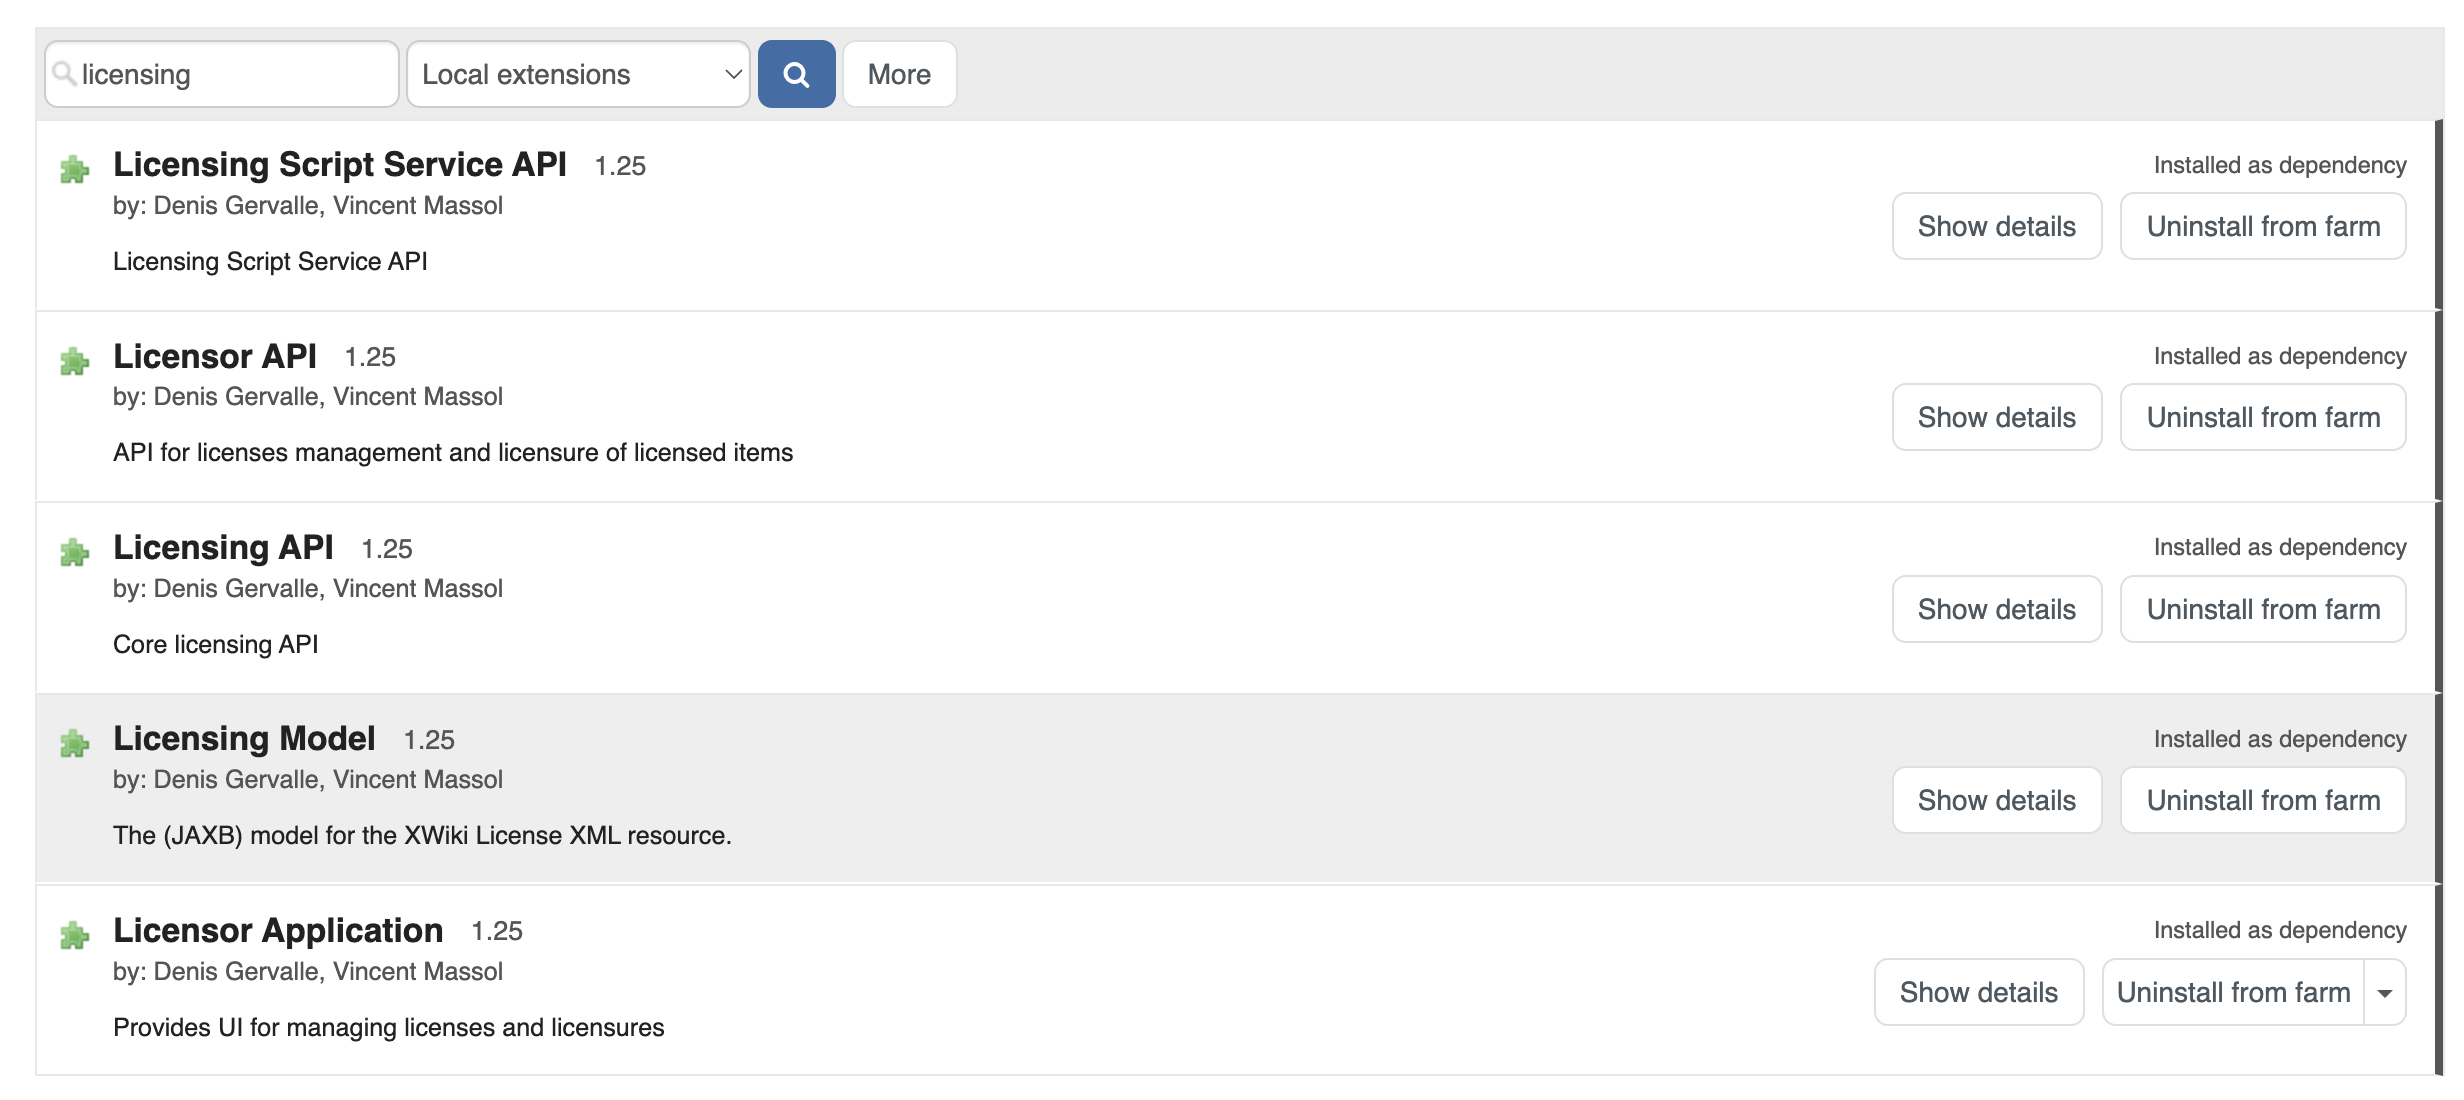Image resolution: width=2464 pixels, height=1100 pixels.
Task: Show details for Licensing Script Service API
Action: tap(1996, 226)
